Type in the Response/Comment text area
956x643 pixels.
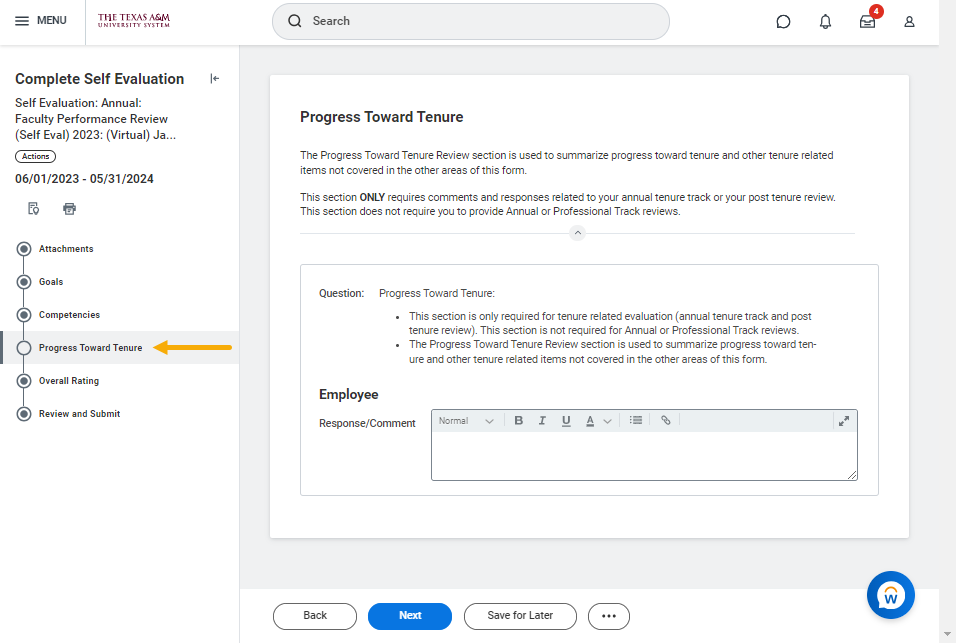pos(643,456)
